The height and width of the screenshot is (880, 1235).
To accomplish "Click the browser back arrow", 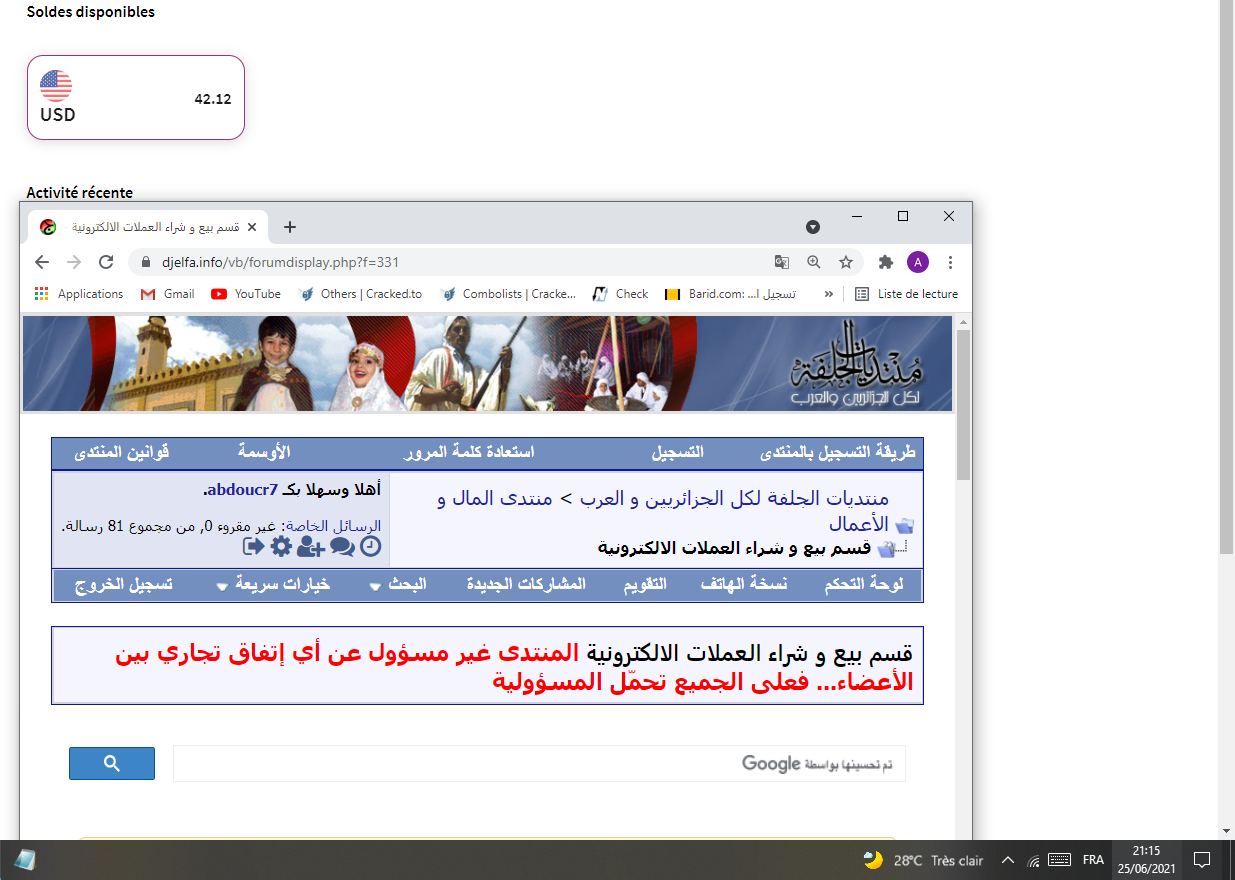I will (x=42, y=262).
